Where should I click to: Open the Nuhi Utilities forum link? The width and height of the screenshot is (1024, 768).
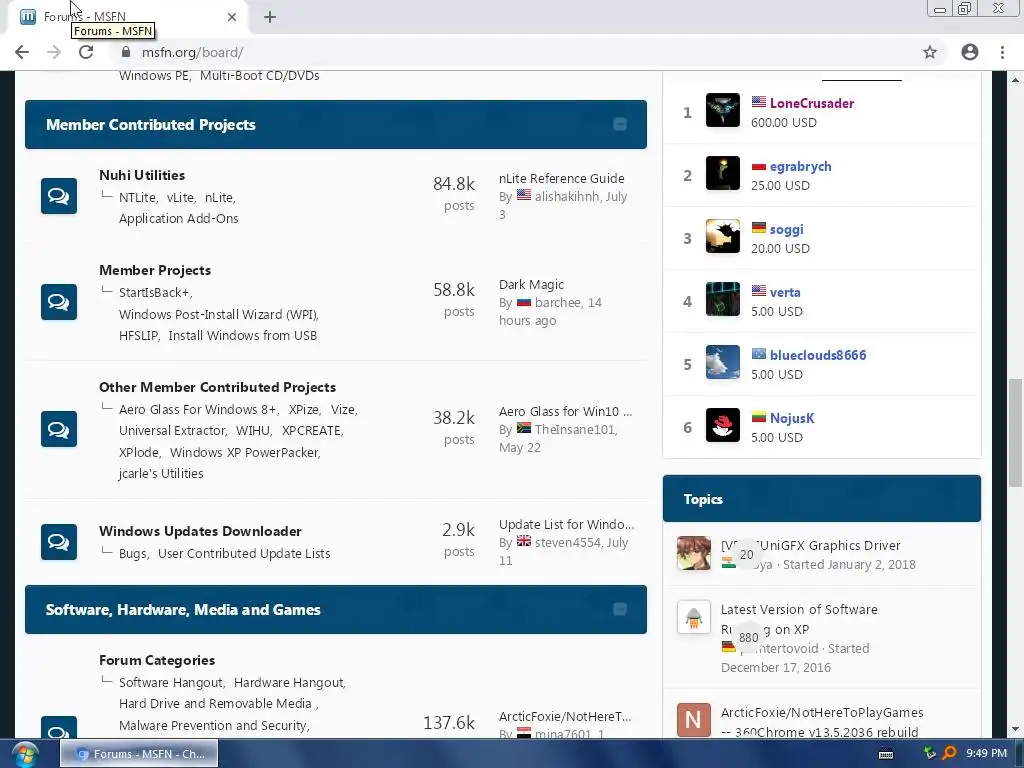pos(142,175)
